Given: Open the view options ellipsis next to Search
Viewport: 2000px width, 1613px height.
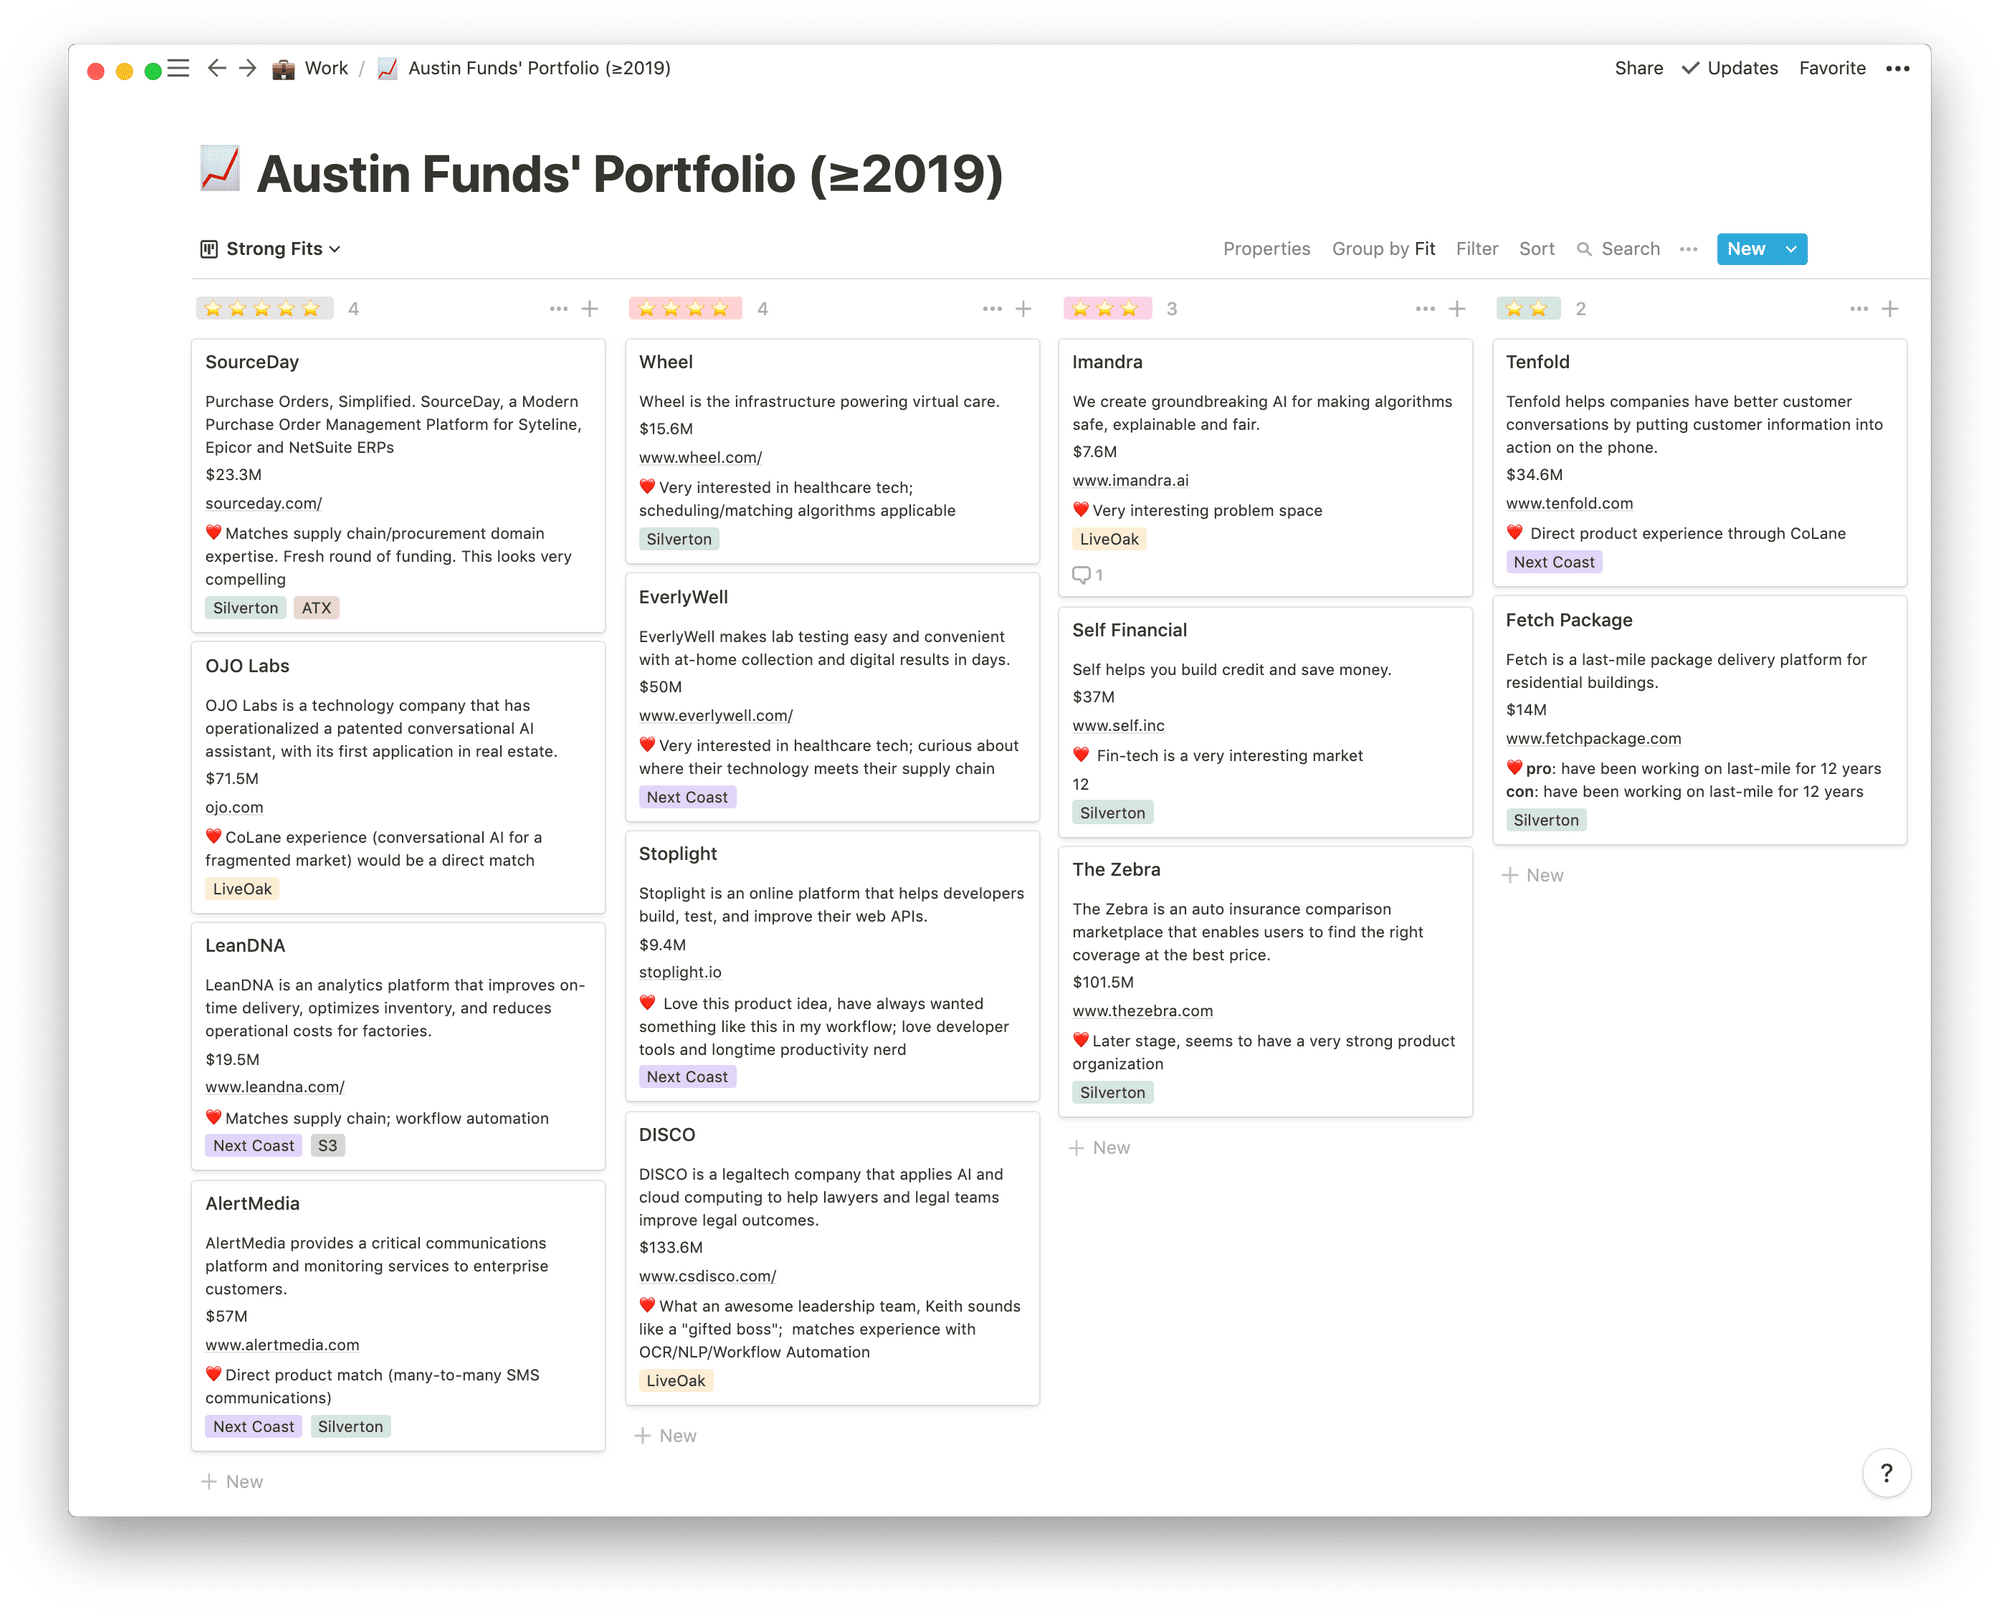Looking at the screenshot, I should (x=1689, y=249).
